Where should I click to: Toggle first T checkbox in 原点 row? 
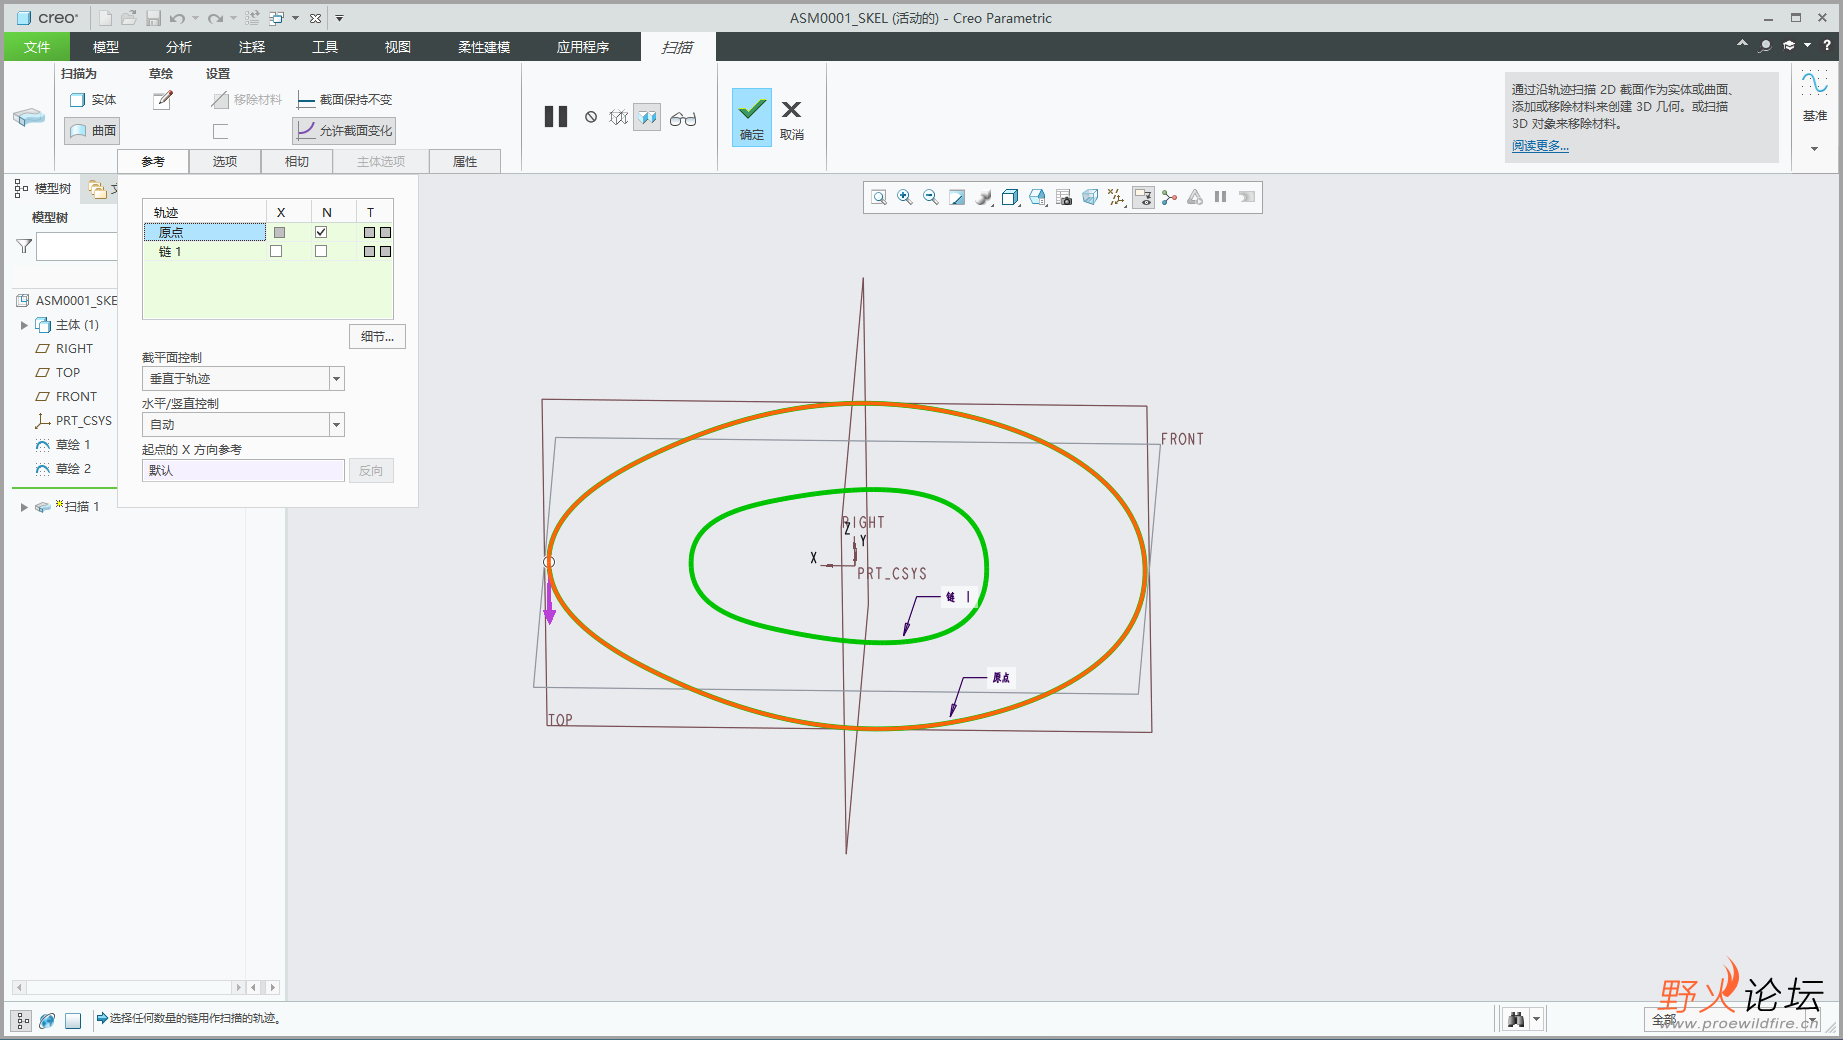click(x=369, y=232)
